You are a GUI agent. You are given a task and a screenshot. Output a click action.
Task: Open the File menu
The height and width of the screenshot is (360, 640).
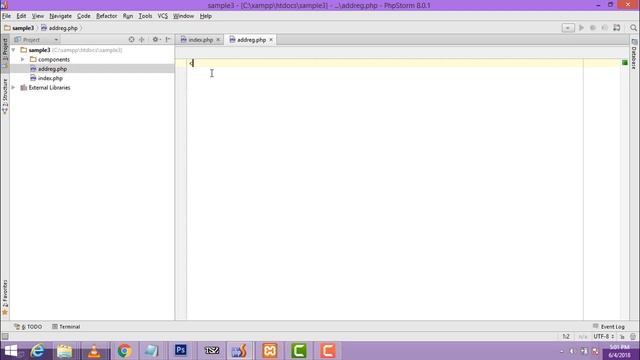pos(7,16)
